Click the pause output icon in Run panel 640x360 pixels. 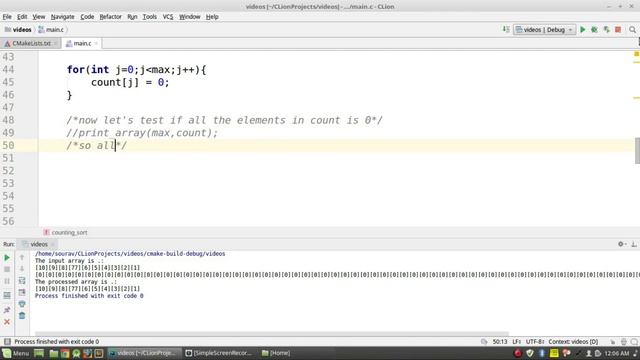pos(7,281)
